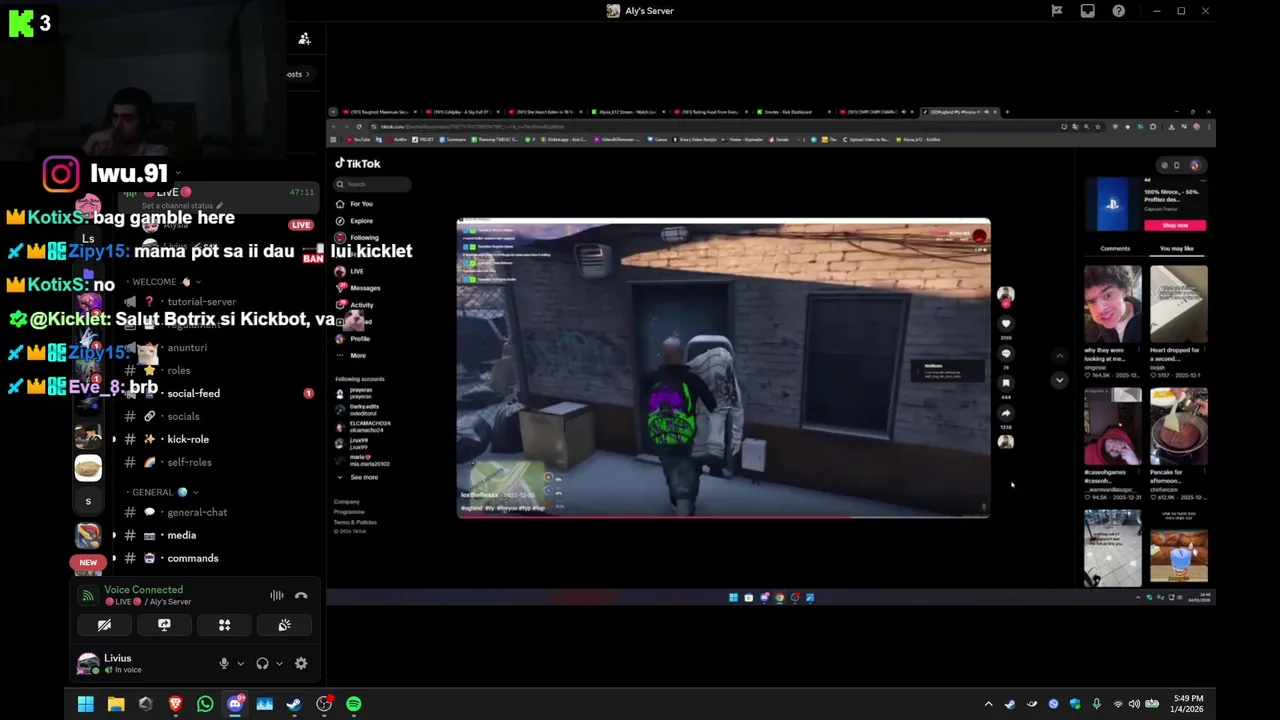Click TikTok search field in stream

373,184
